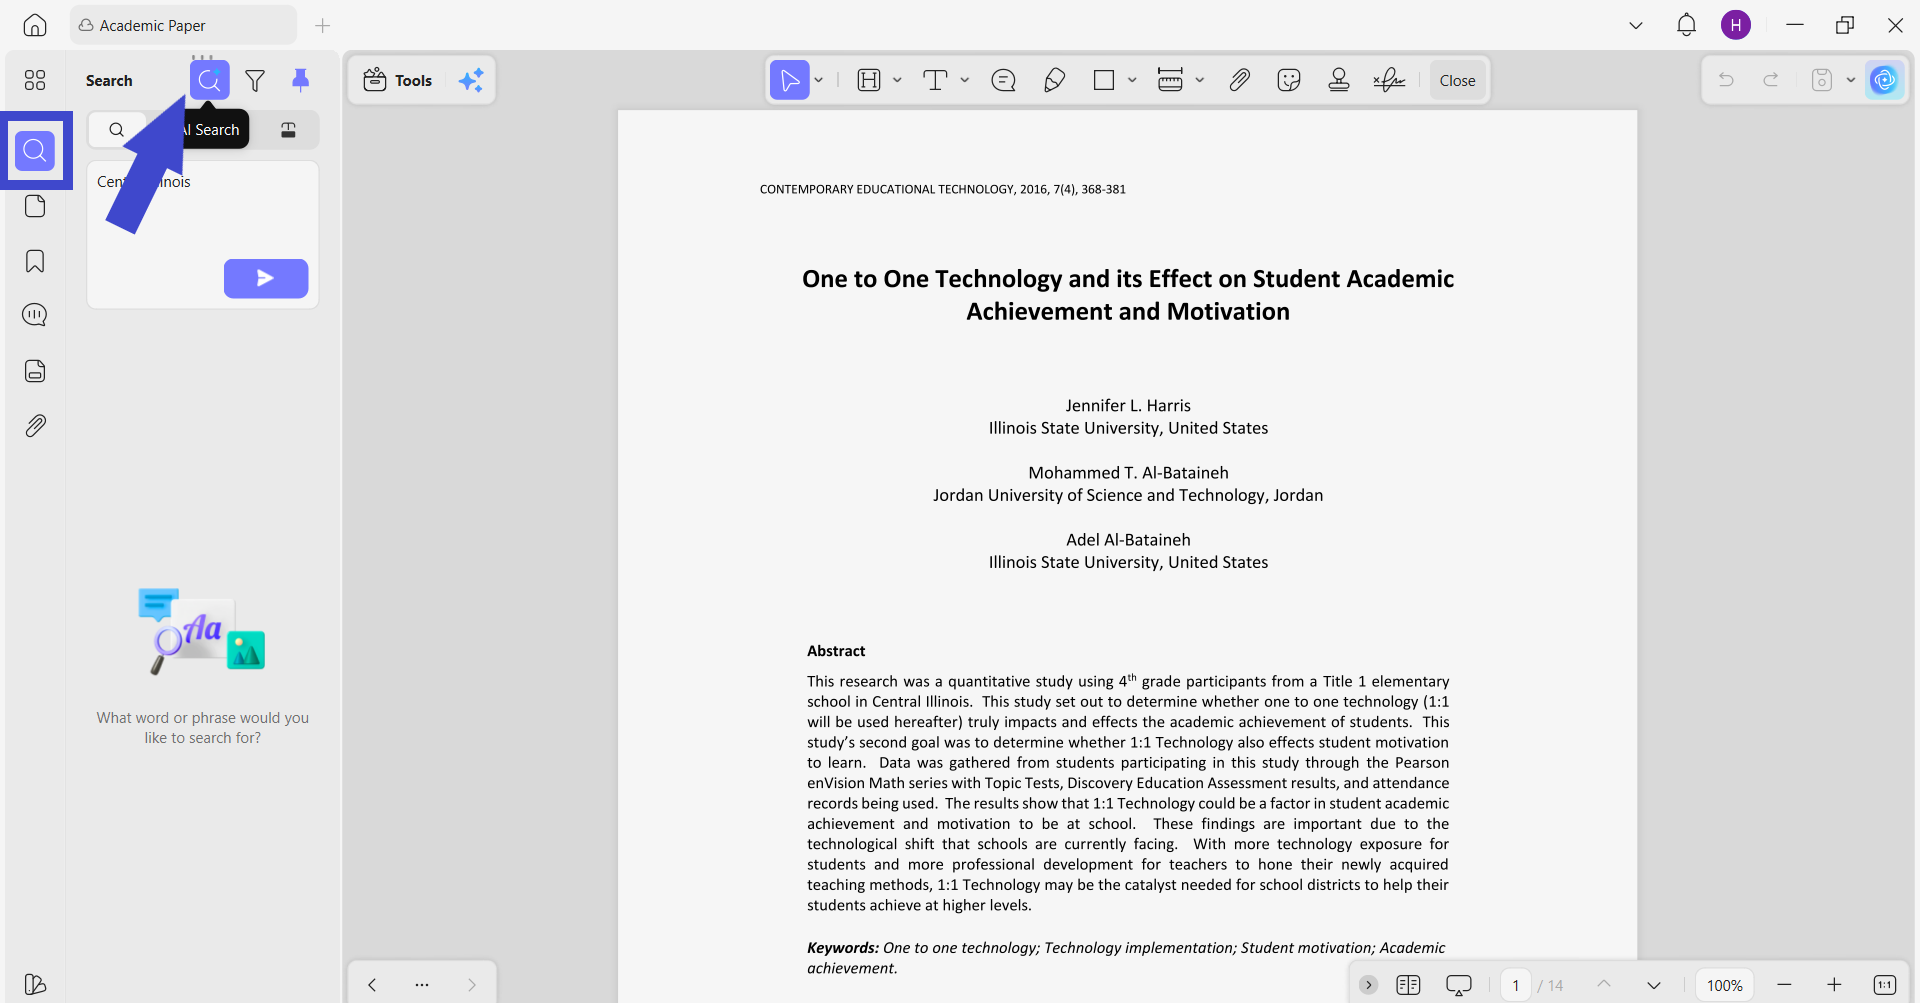Open the Text tool dropdown arrow
Viewport: 1920px width, 1003px height.
[x=965, y=80]
